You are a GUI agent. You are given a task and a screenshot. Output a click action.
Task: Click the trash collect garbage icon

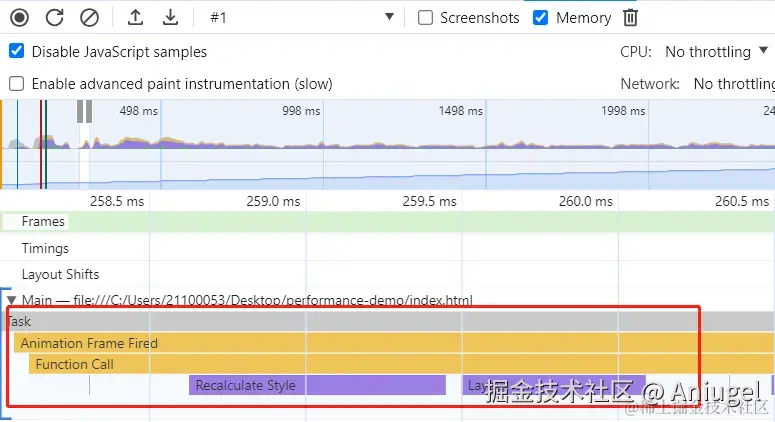pyautogui.click(x=630, y=17)
